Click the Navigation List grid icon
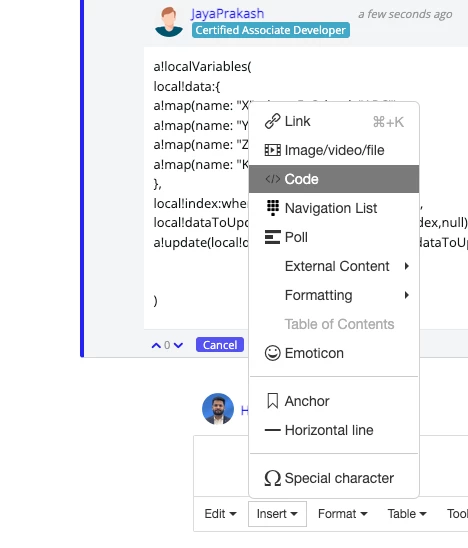 pos(273,208)
